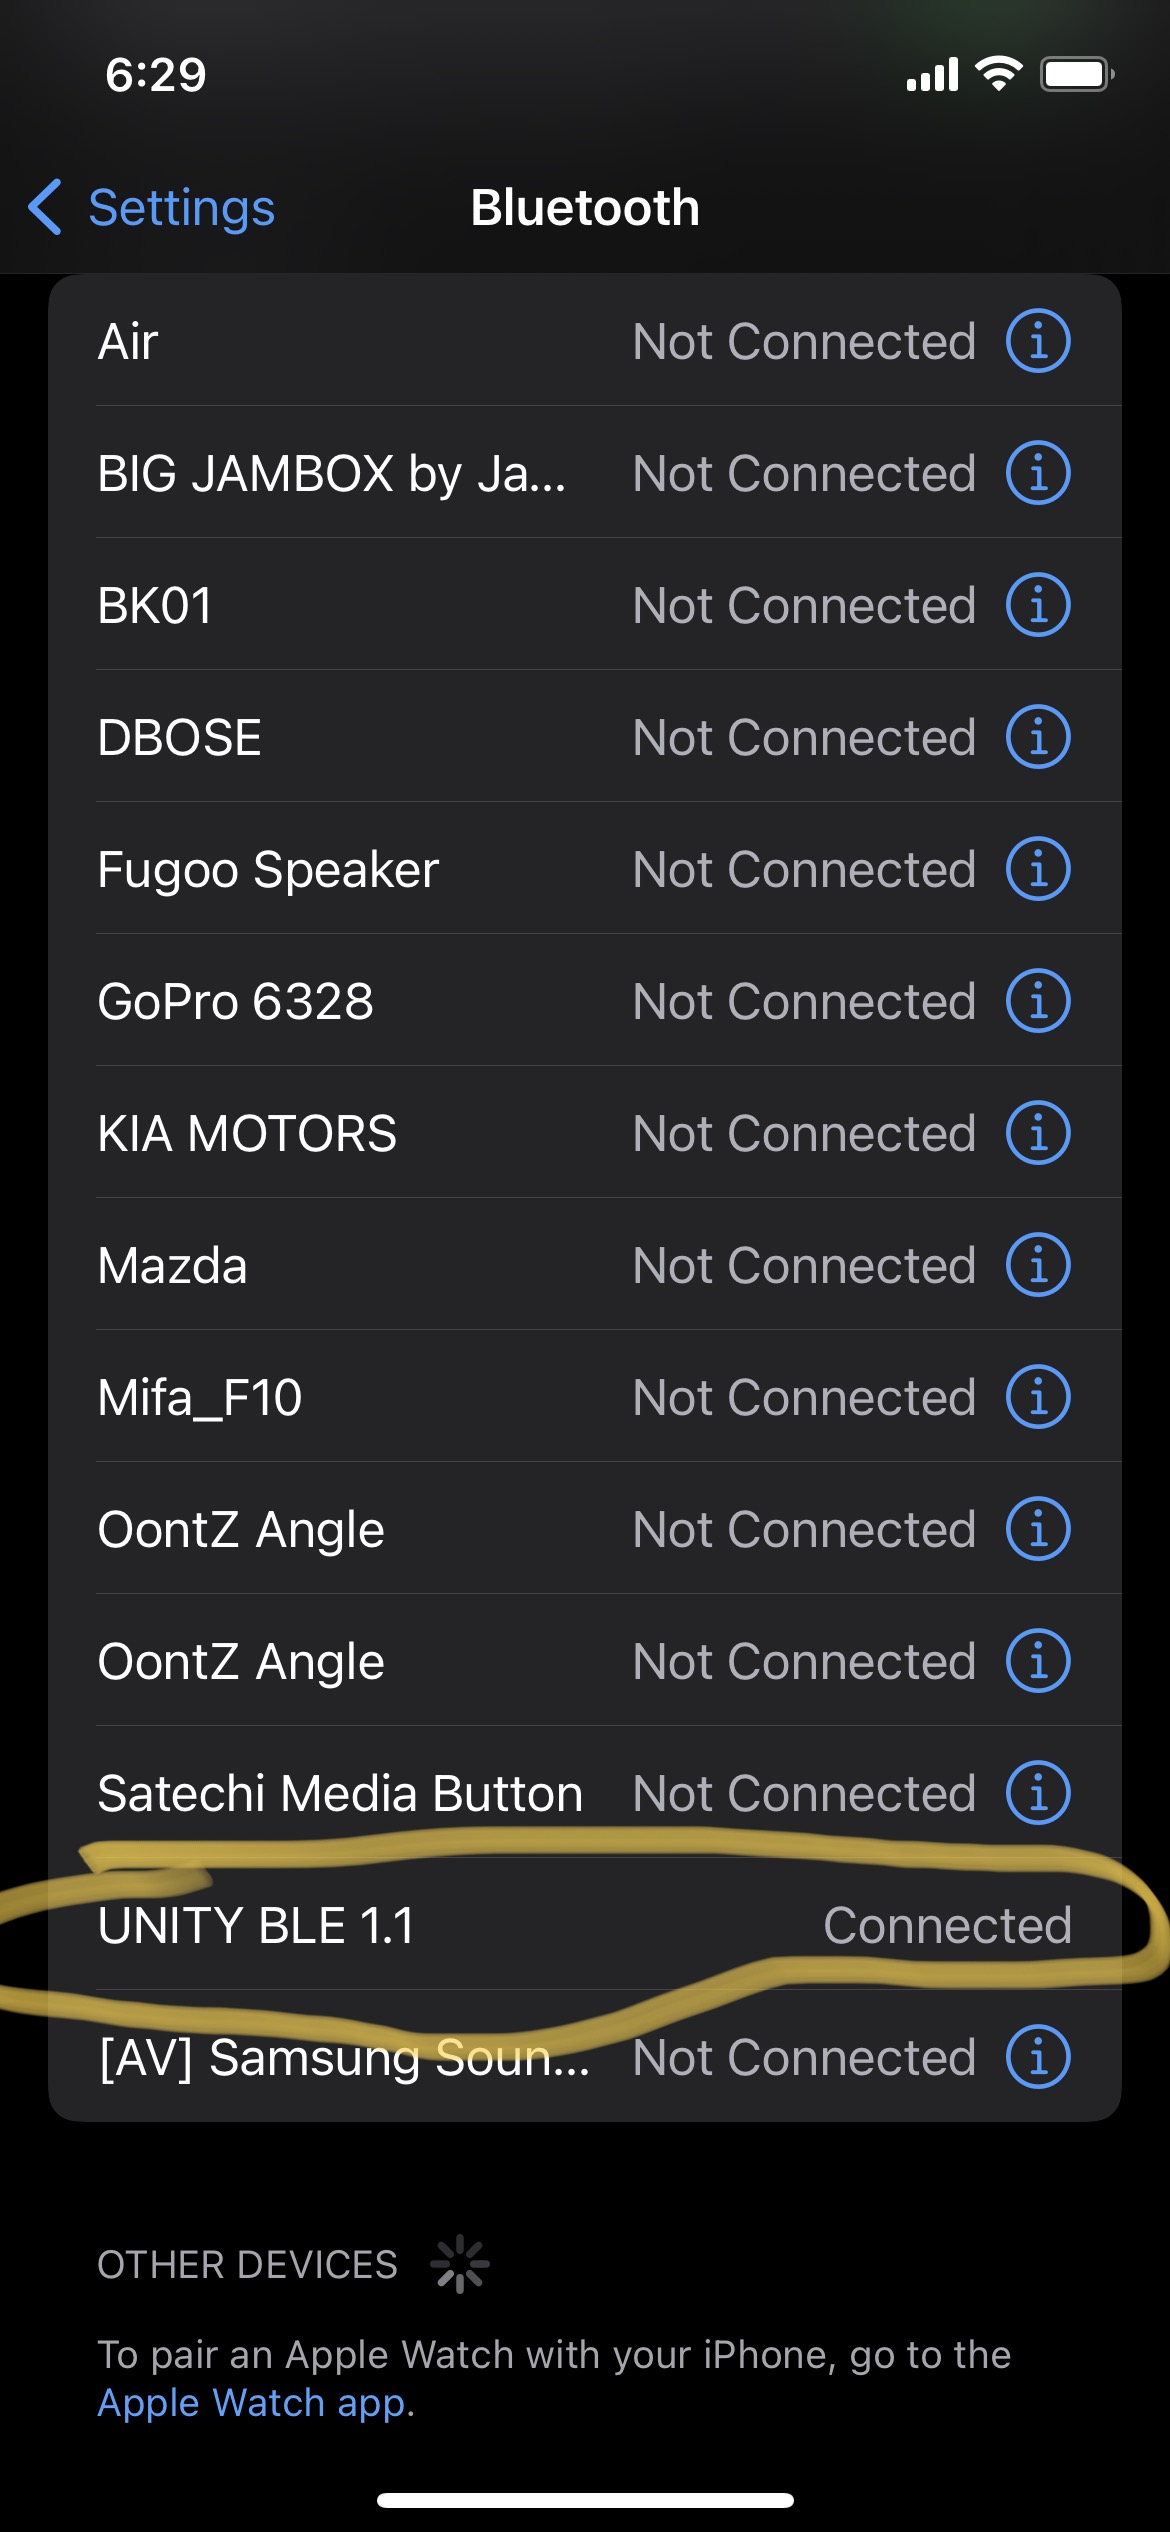Viewport: 1170px width, 2532px height.
Task: Open the Apple Watch app link
Action: pyautogui.click(x=254, y=2402)
